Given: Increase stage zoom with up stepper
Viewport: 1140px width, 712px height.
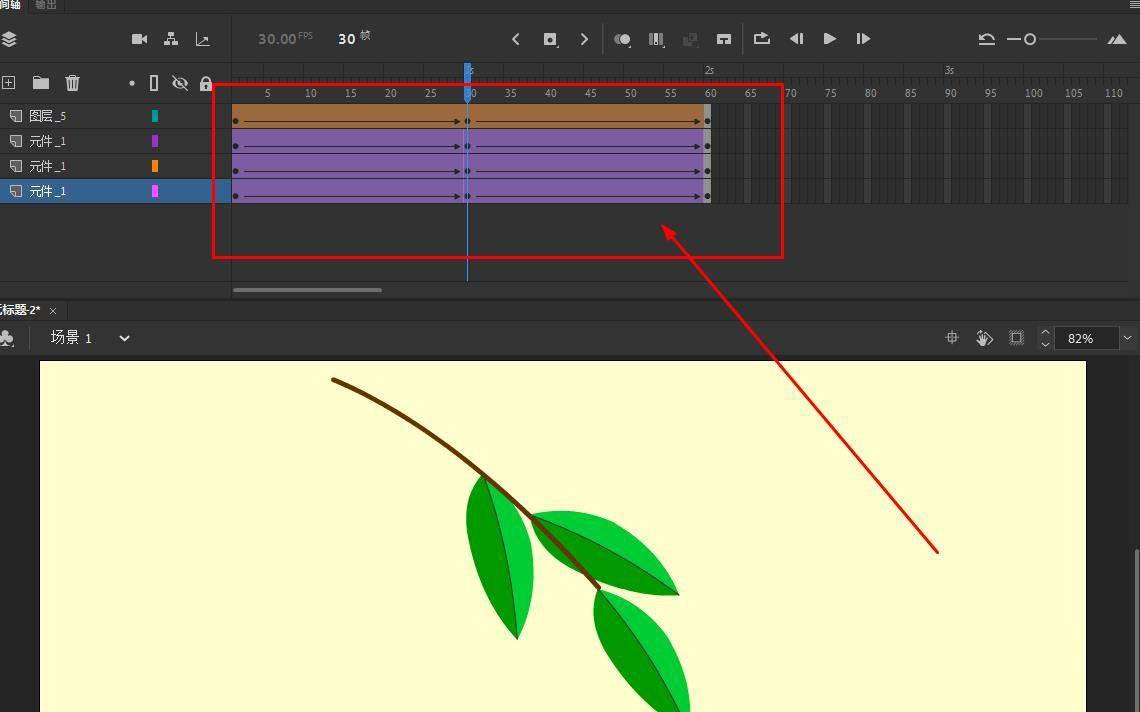Looking at the screenshot, I should 1045,332.
